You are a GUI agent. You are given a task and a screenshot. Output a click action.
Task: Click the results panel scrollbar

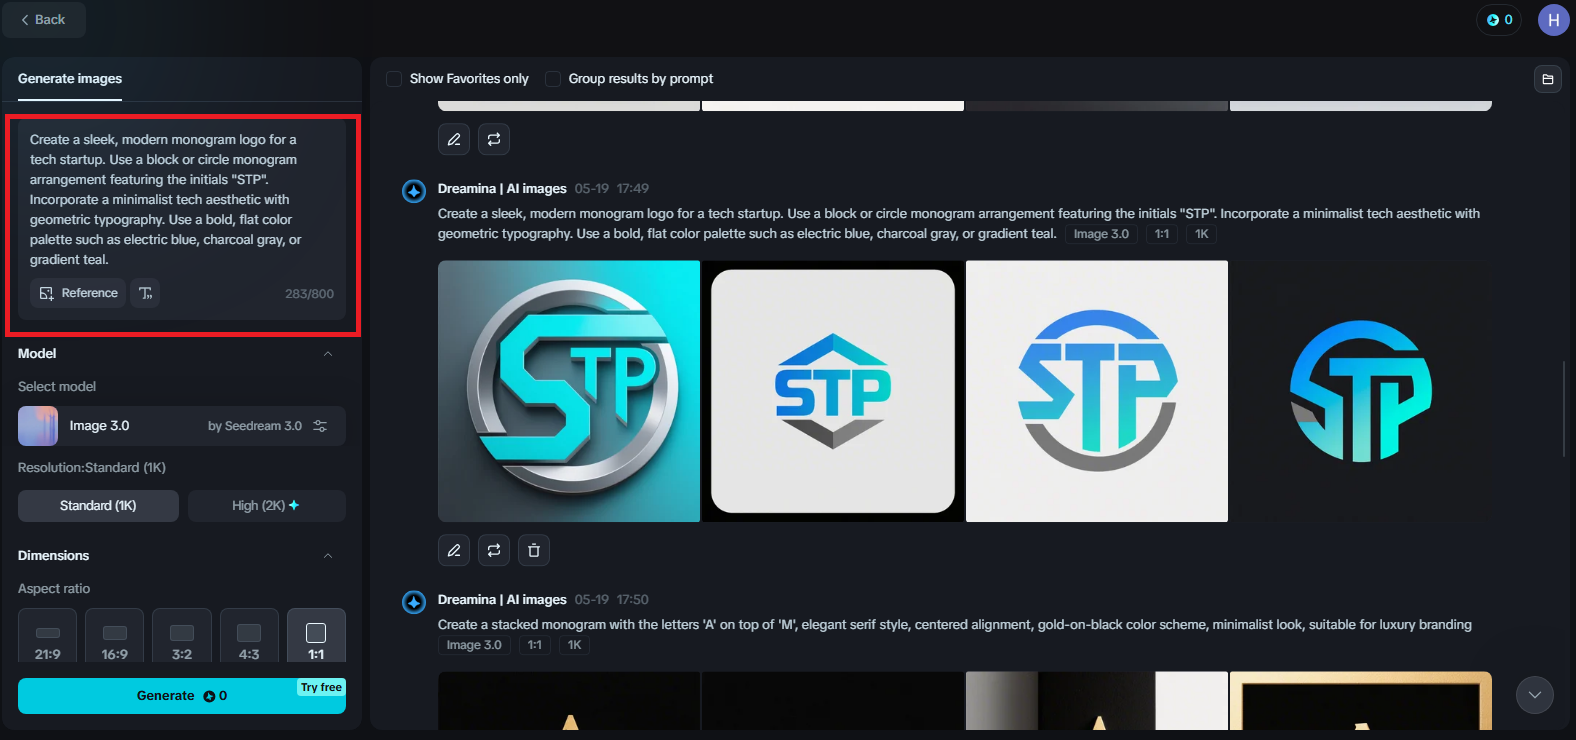[x=1564, y=408]
